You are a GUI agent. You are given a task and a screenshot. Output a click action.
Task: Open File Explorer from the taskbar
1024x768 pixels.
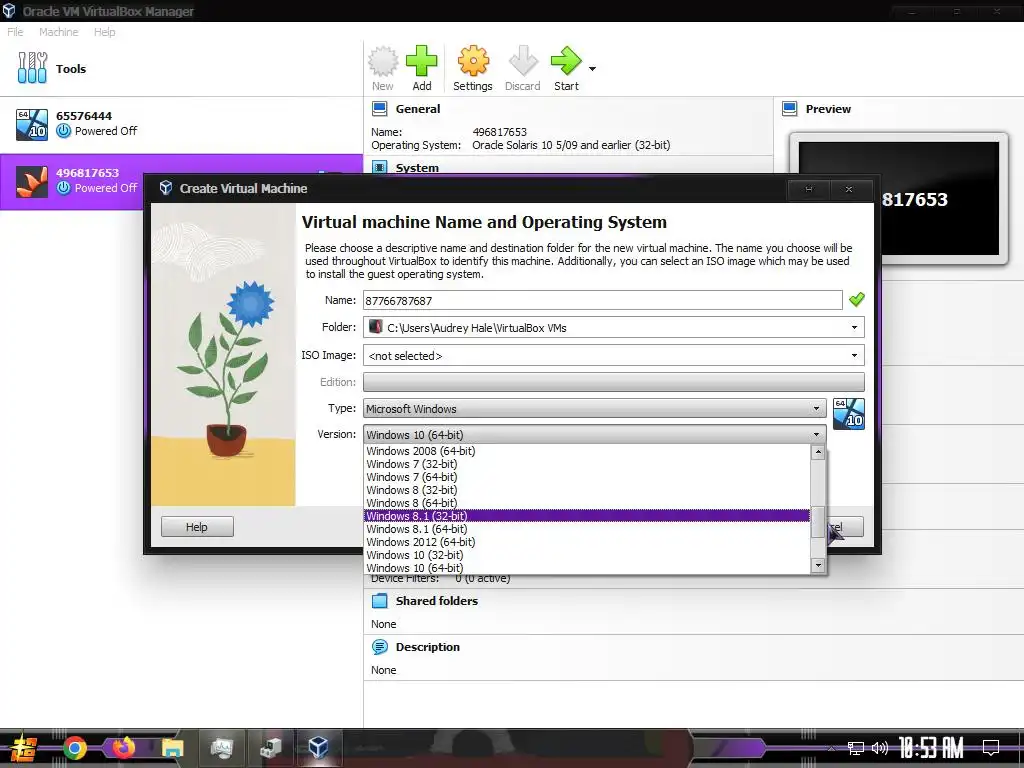(172, 748)
